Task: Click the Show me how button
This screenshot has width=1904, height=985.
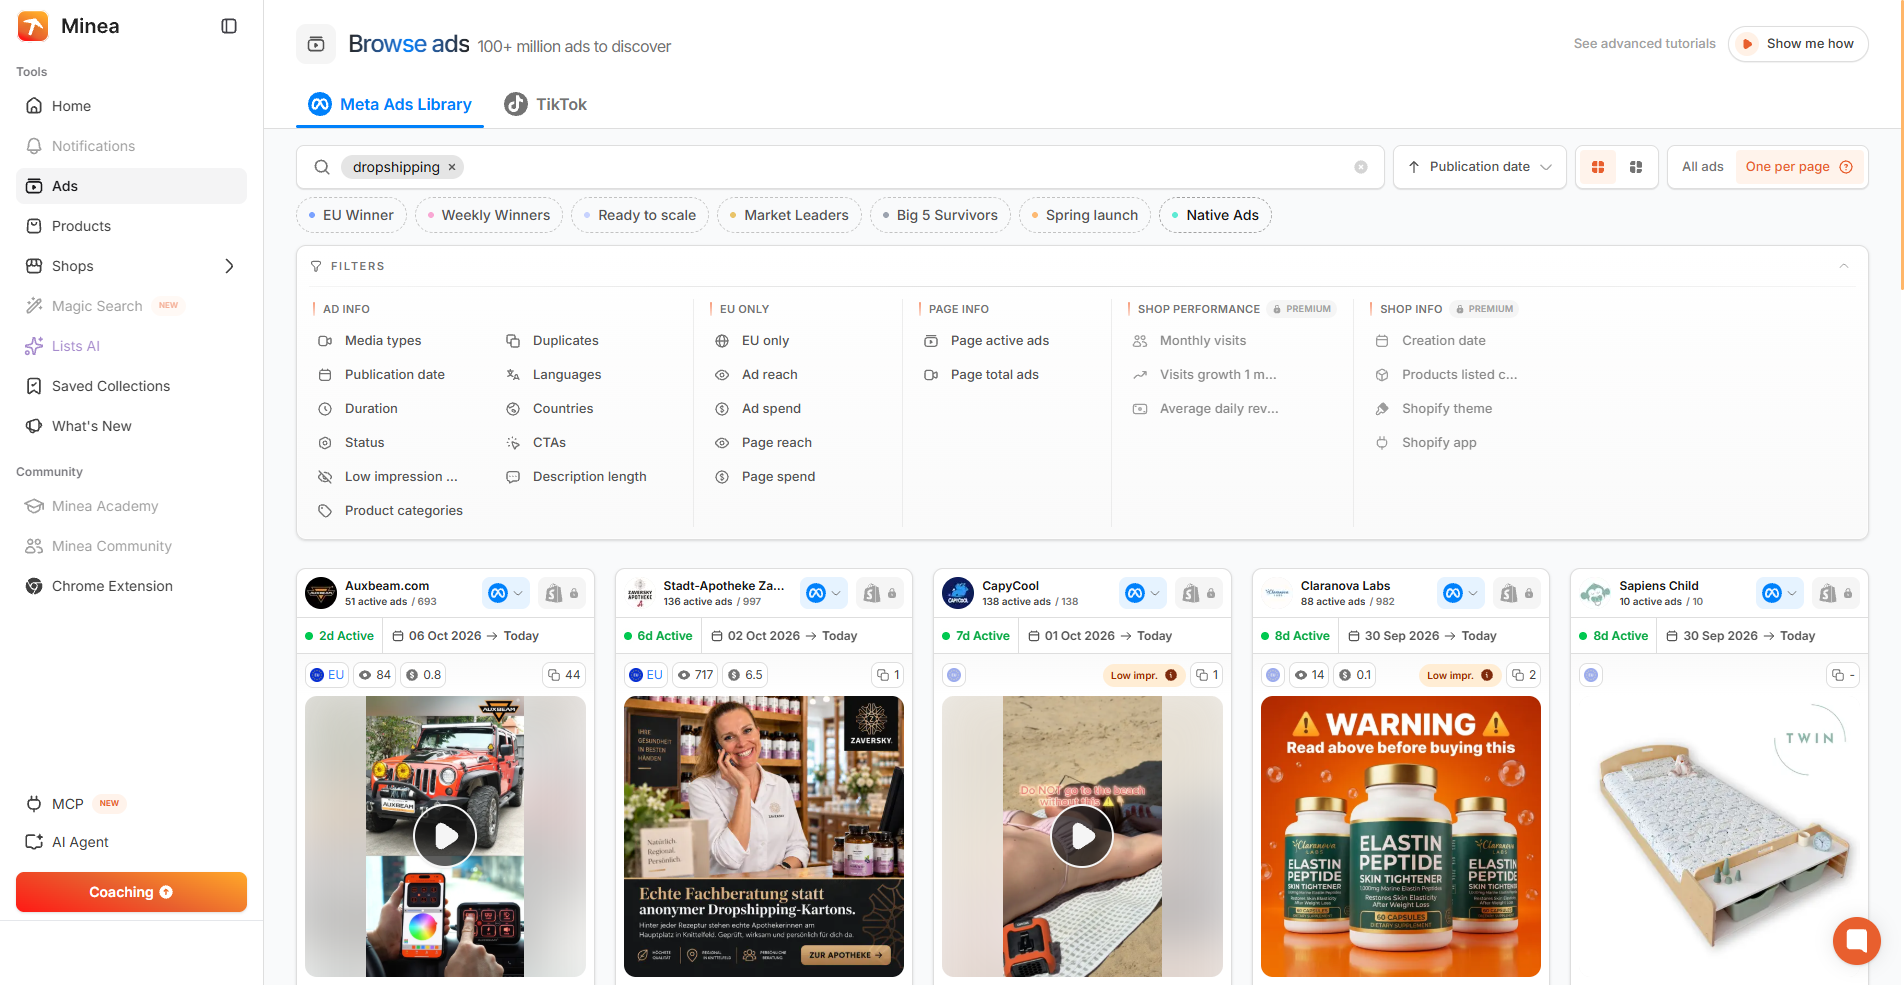Action: click(1798, 44)
